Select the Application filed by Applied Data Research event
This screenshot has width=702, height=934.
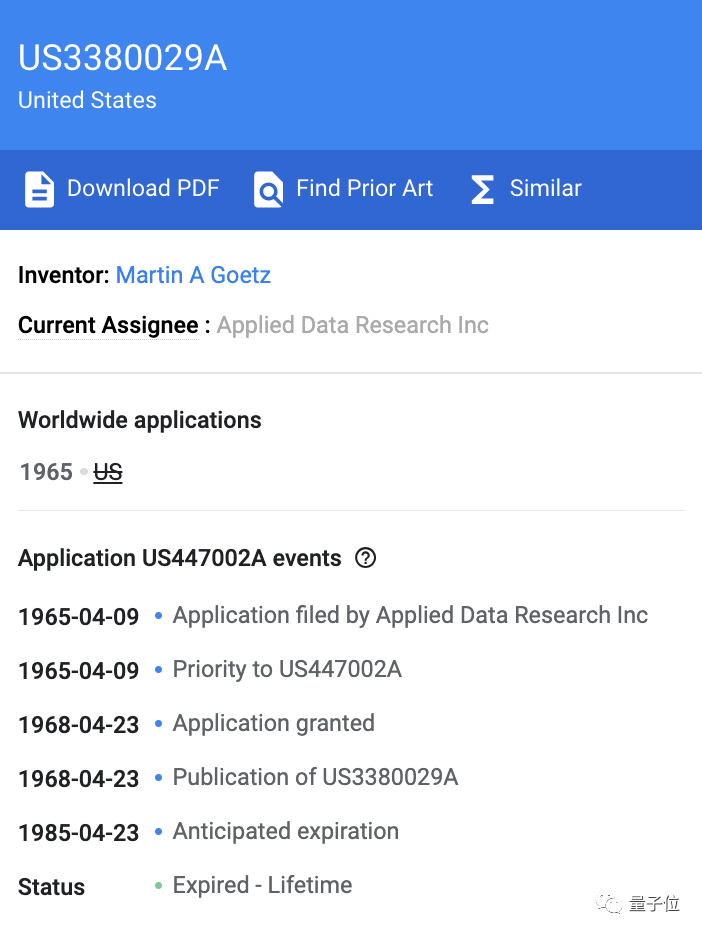[410, 615]
